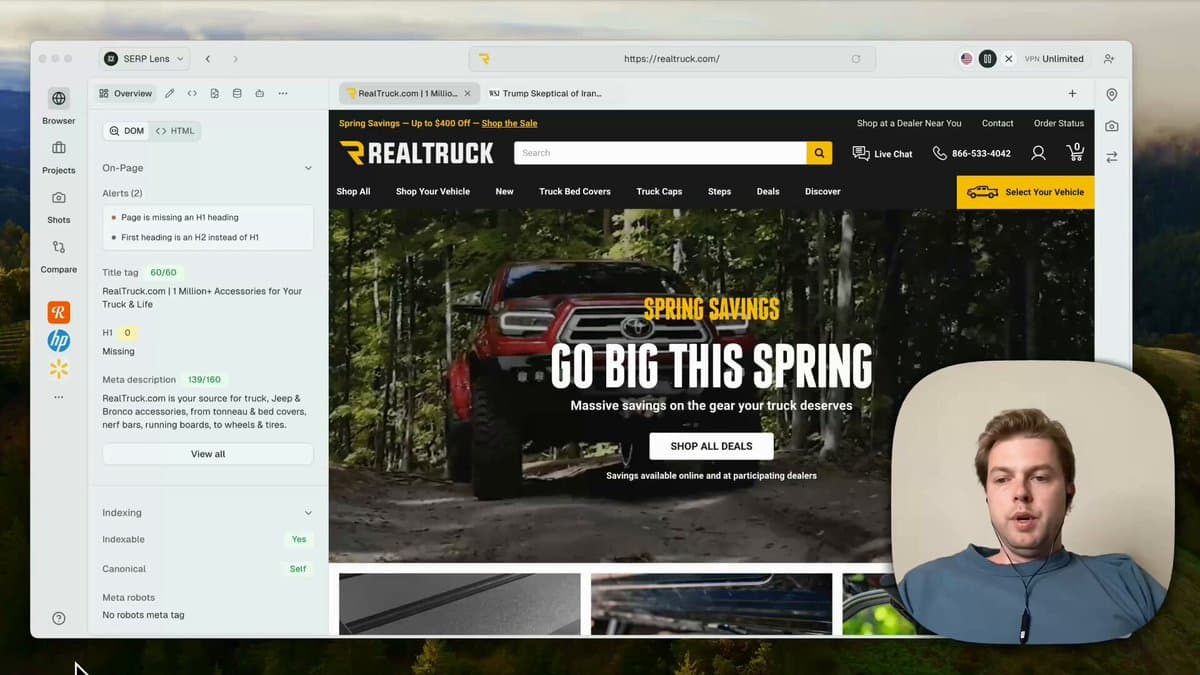This screenshot has width=1200, height=675.
Task: Open Truck Caps menu
Action: point(659,191)
